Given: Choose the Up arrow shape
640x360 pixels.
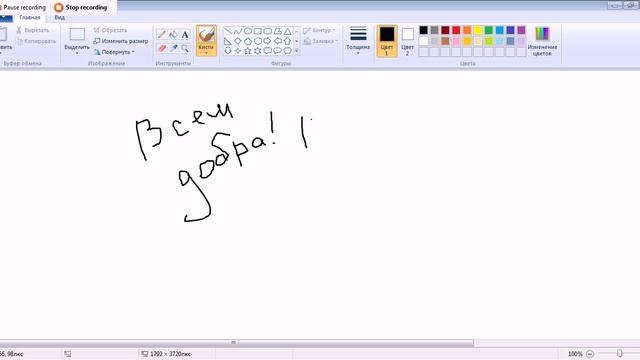Looking at the screenshot, I should tap(288, 41).
